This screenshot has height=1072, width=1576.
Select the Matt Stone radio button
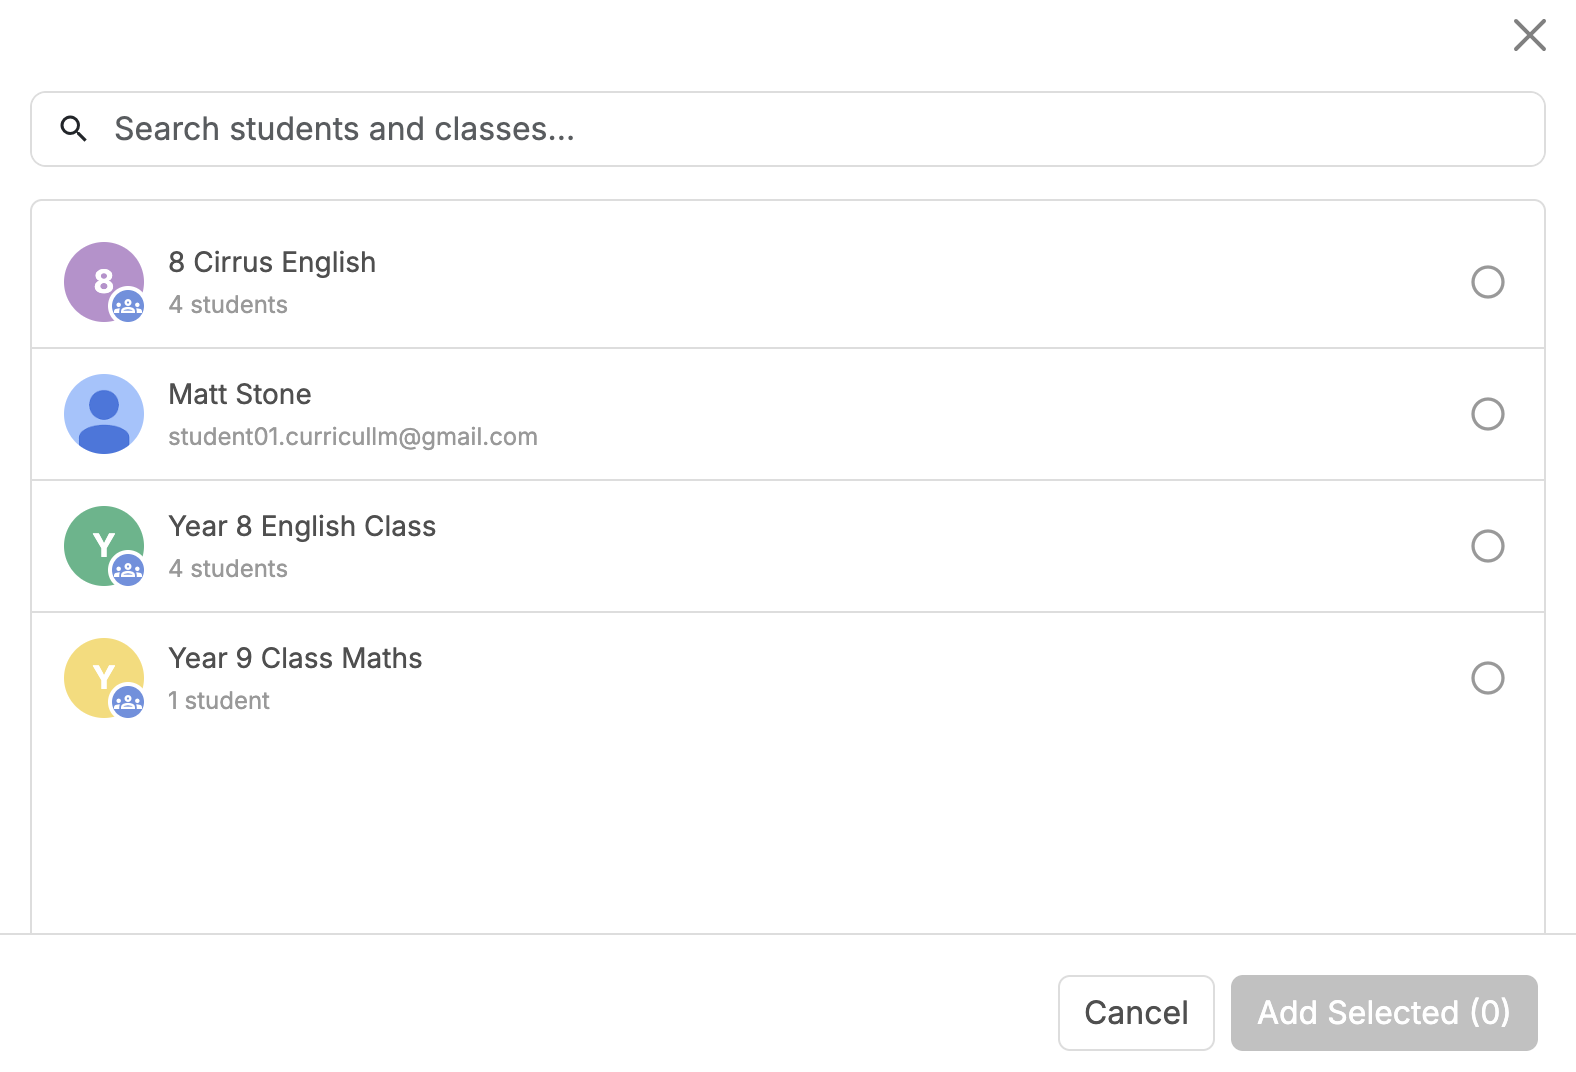(x=1487, y=414)
